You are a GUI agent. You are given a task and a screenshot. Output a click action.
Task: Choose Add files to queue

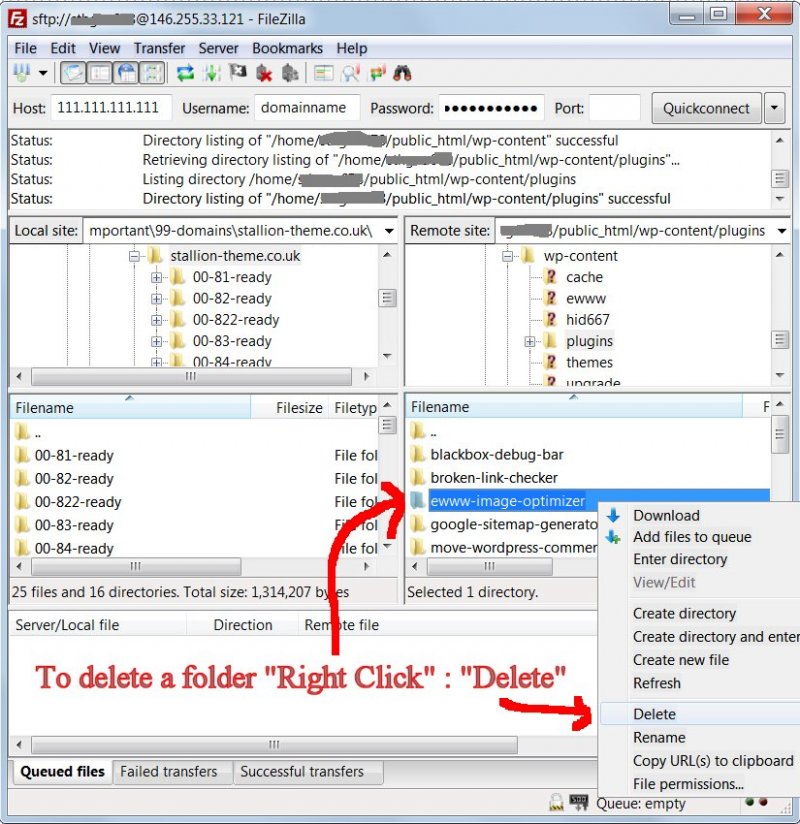coord(692,537)
